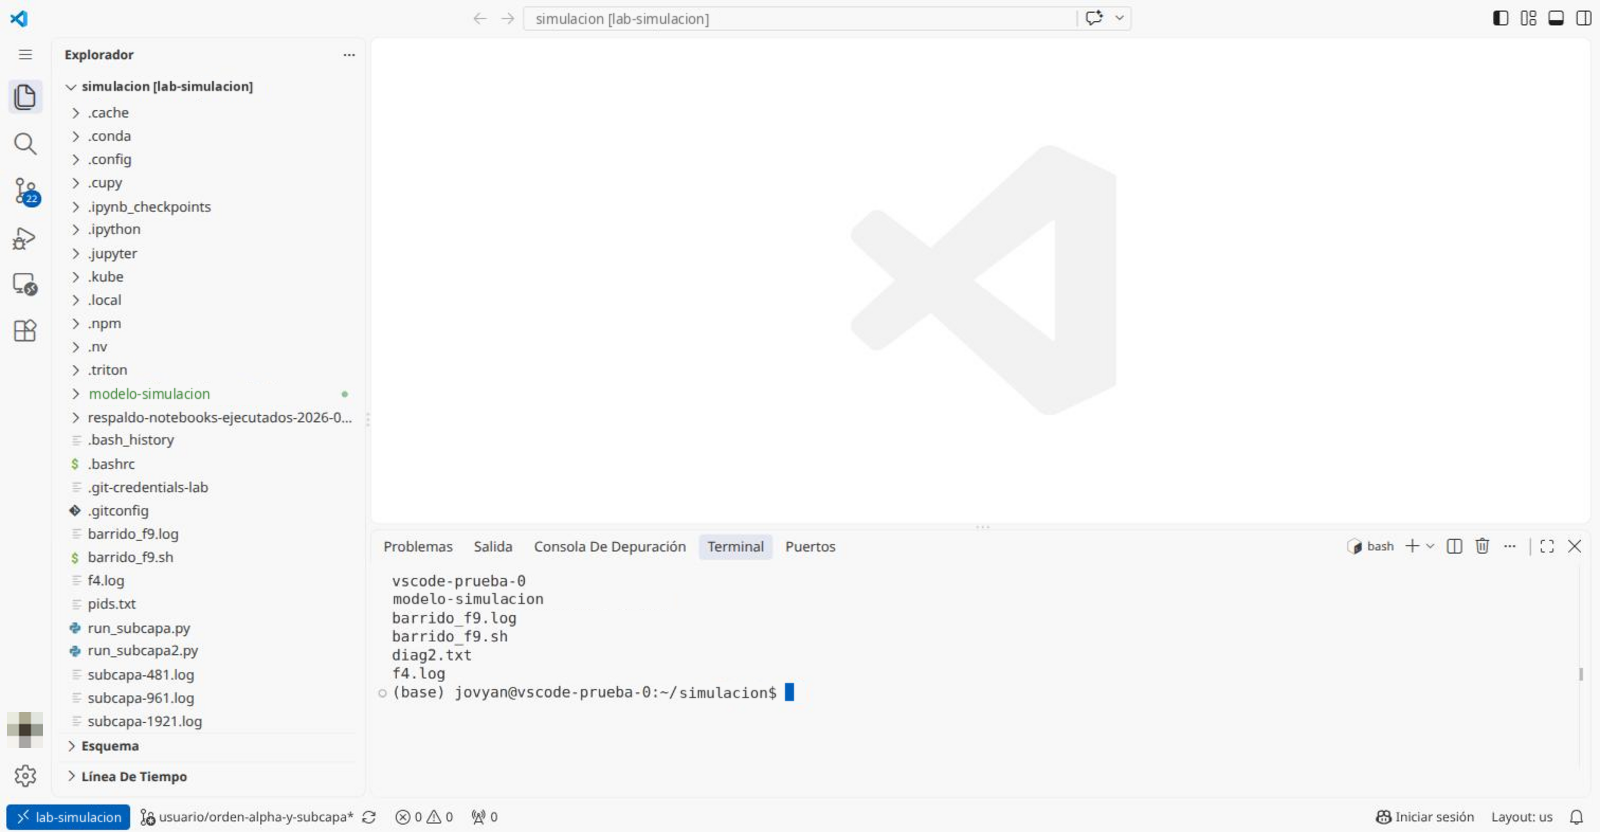Open panel more actions ellipsis
Screen dimensions: 1600x832
(x=1510, y=546)
